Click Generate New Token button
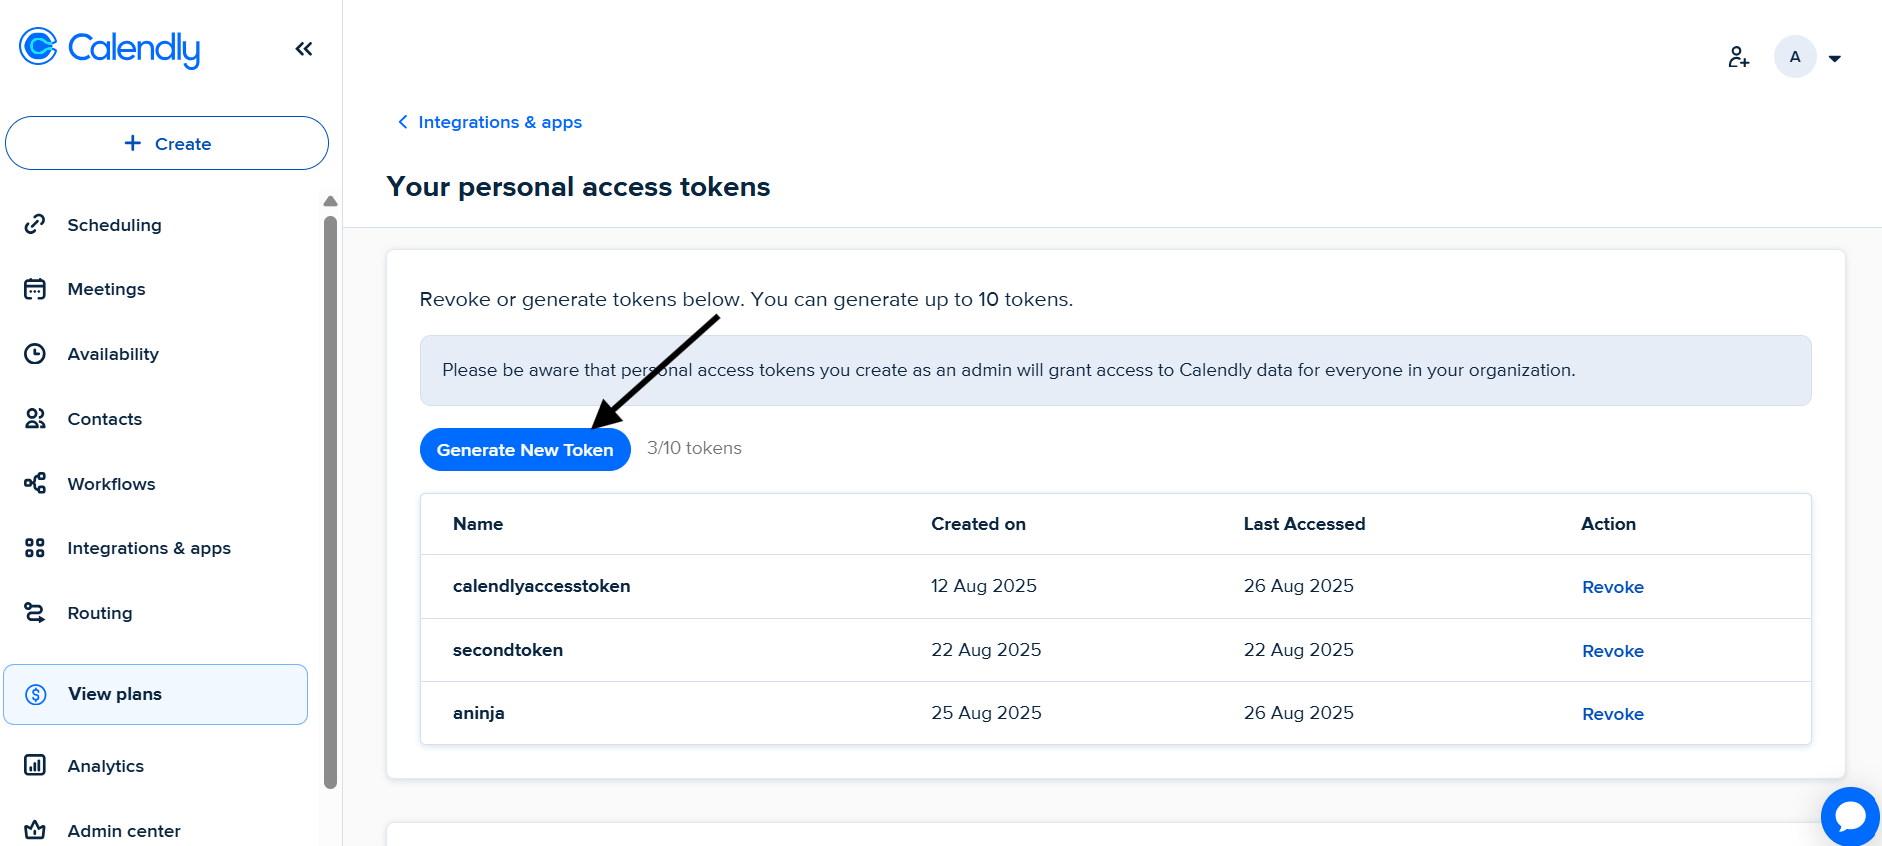1882x846 pixels. 525,450
